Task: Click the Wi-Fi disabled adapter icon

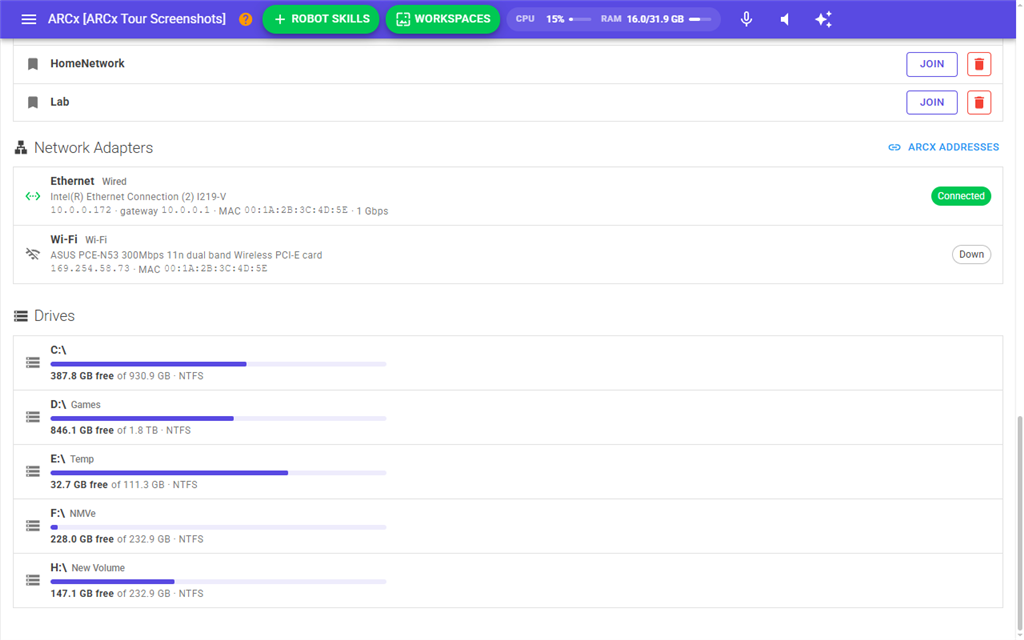Action: [x=33, y=254]
